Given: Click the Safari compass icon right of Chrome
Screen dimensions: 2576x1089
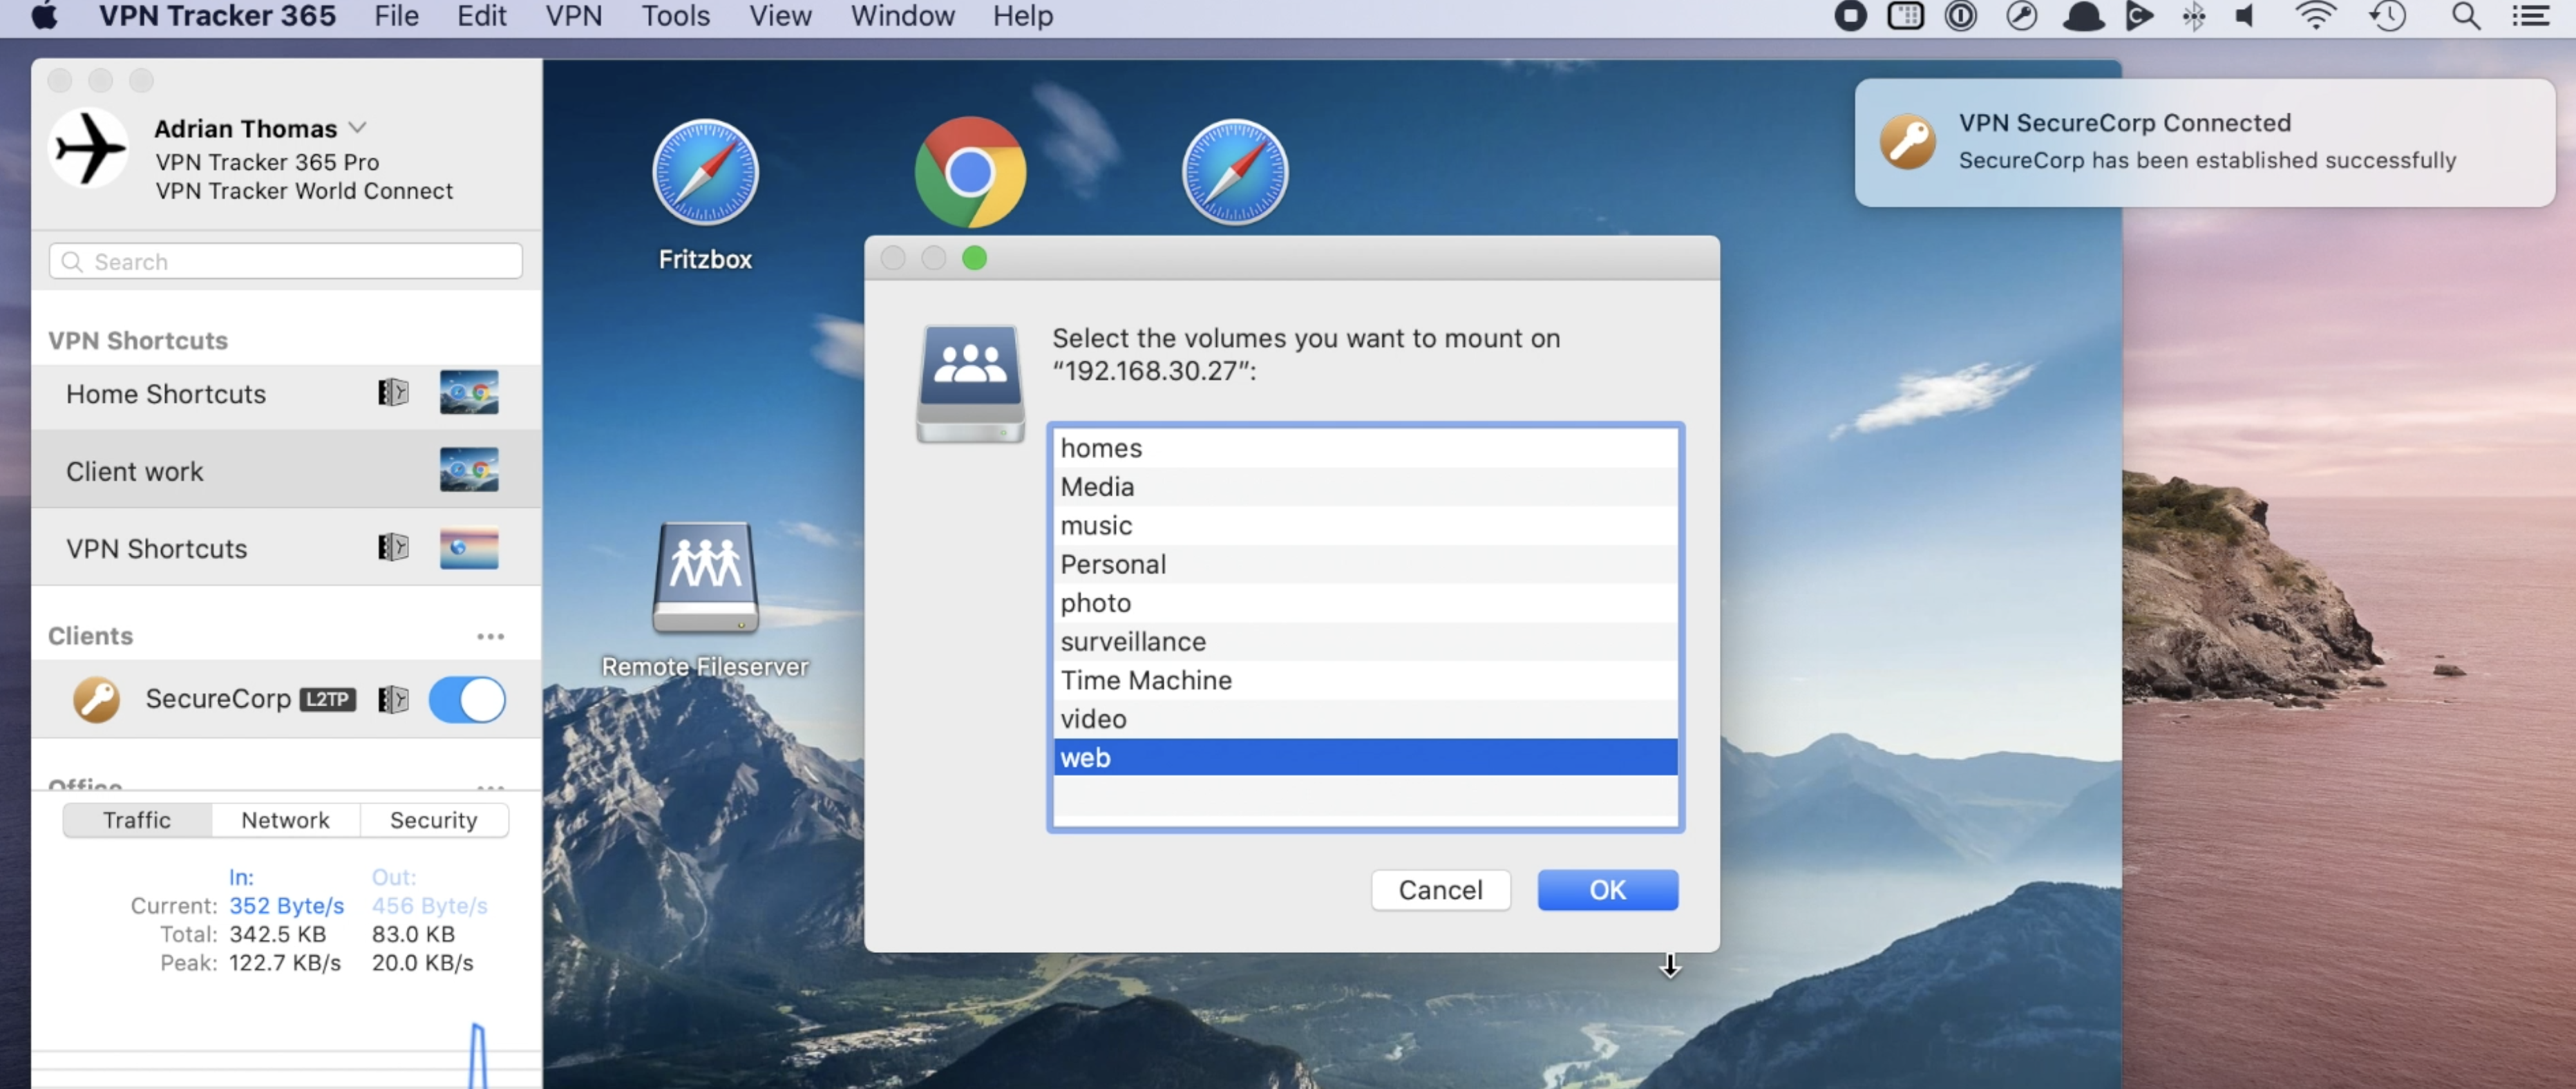Looking at the screenshot, I should click(x=1234, y=172).
